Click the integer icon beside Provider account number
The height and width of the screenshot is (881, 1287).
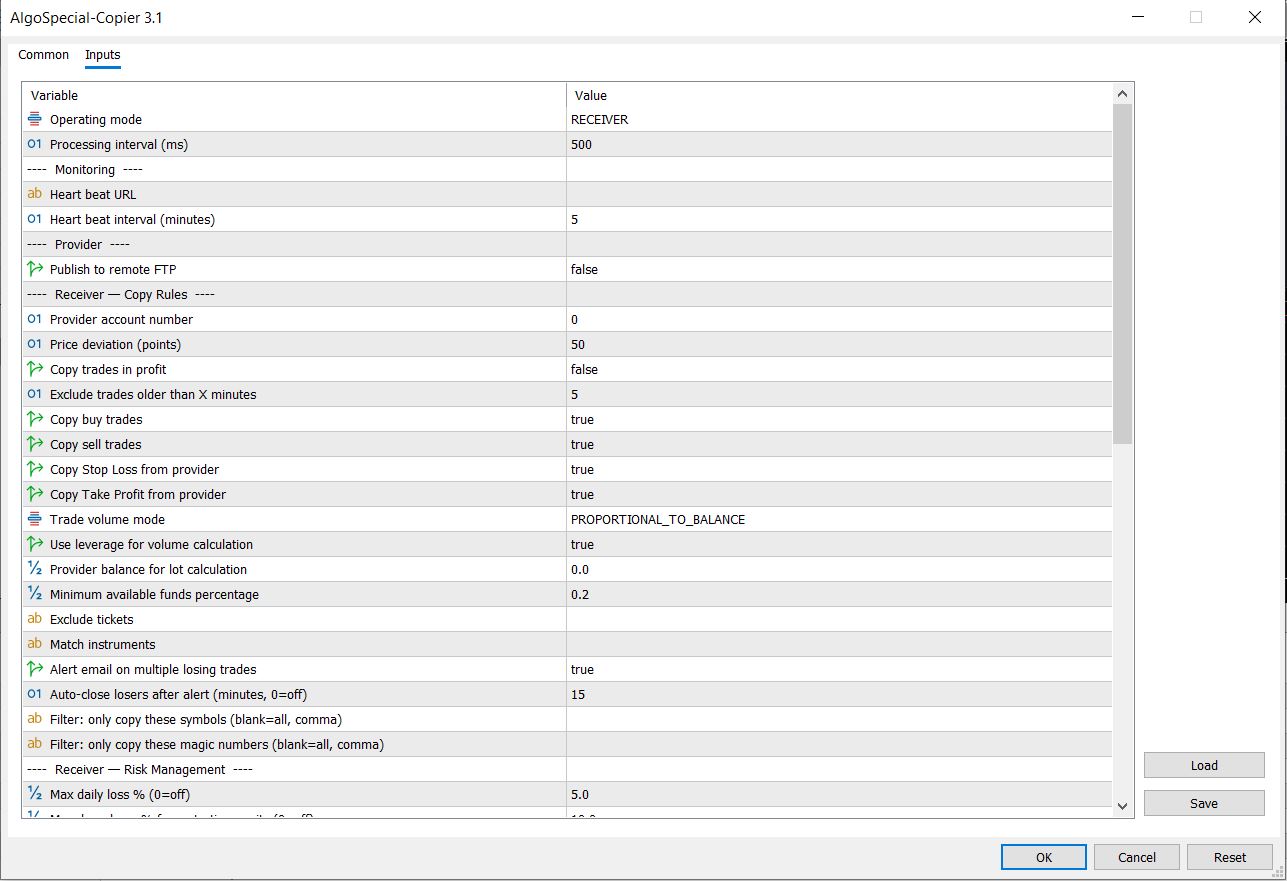(35, 319)
